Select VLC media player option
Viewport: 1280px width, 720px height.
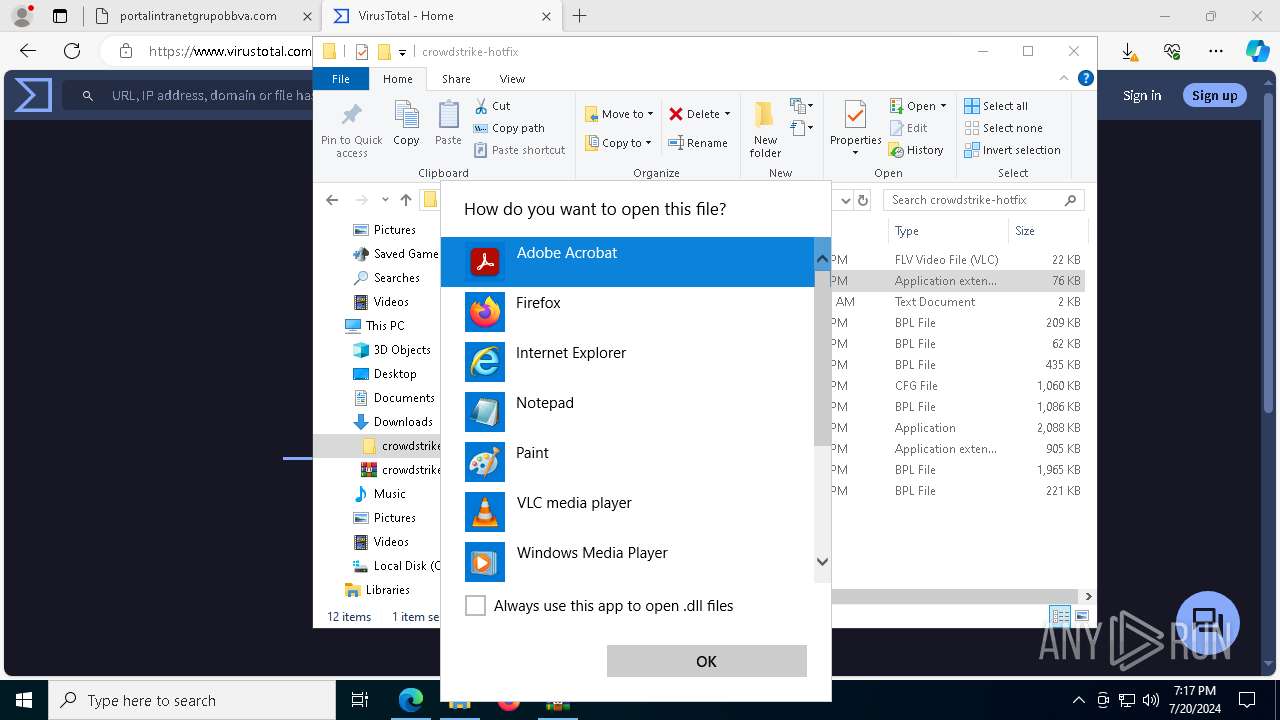628,512
